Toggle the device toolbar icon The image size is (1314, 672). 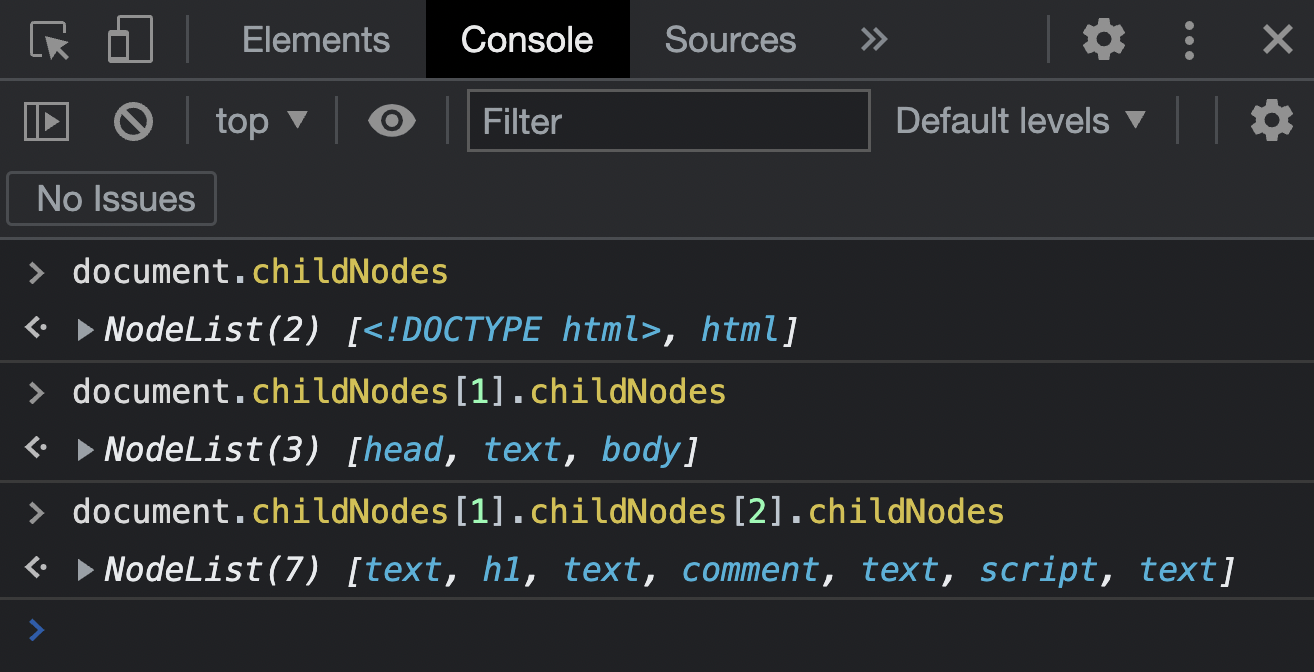click(130, 40)
